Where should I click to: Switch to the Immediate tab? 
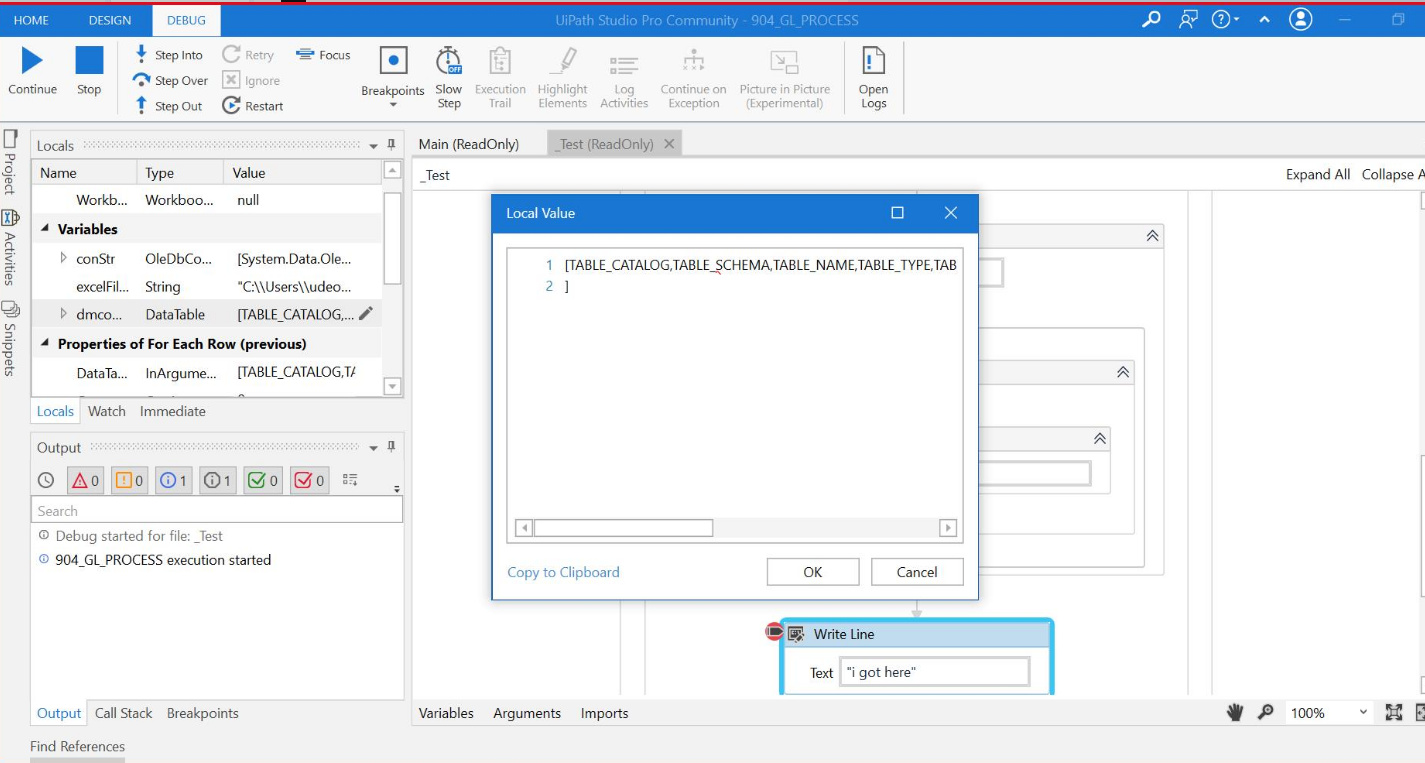(x=173, y=411)
